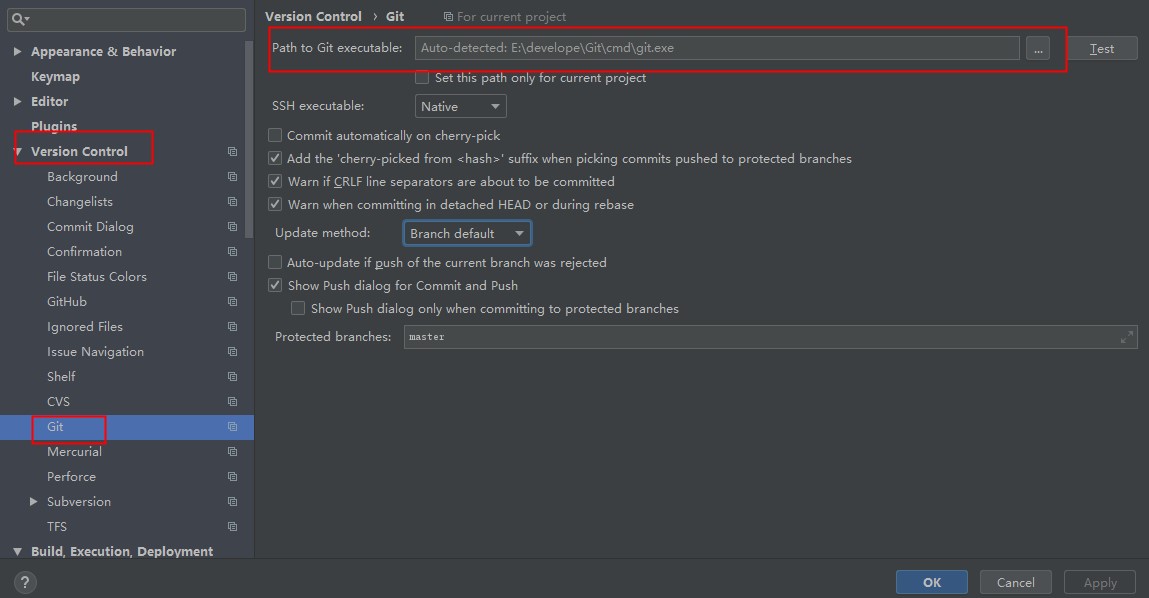The image size is (1149, 598).
Task: Click the expand icon in Protected branches field
Action: click(1127, 337)
